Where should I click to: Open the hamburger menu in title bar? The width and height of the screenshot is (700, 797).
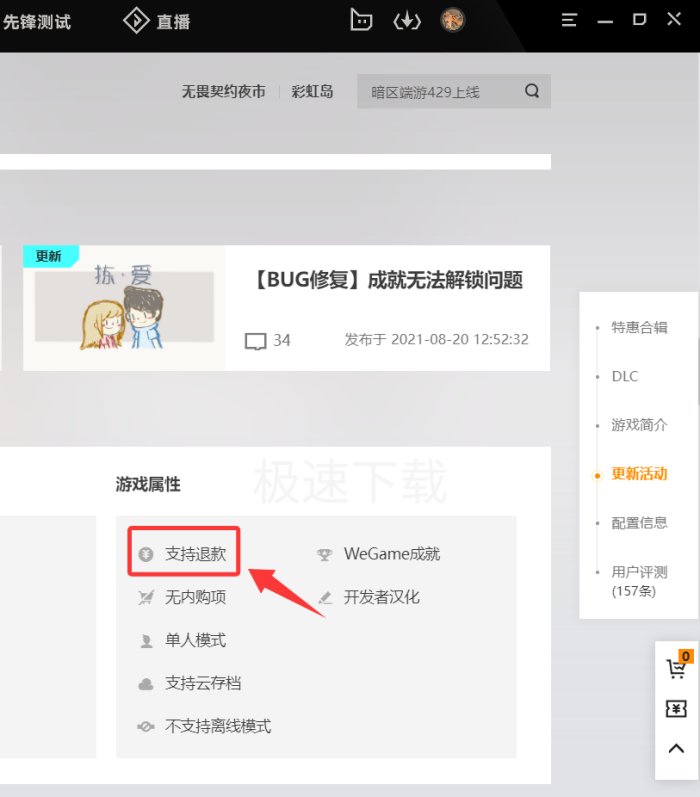click(x=569, y=20)
